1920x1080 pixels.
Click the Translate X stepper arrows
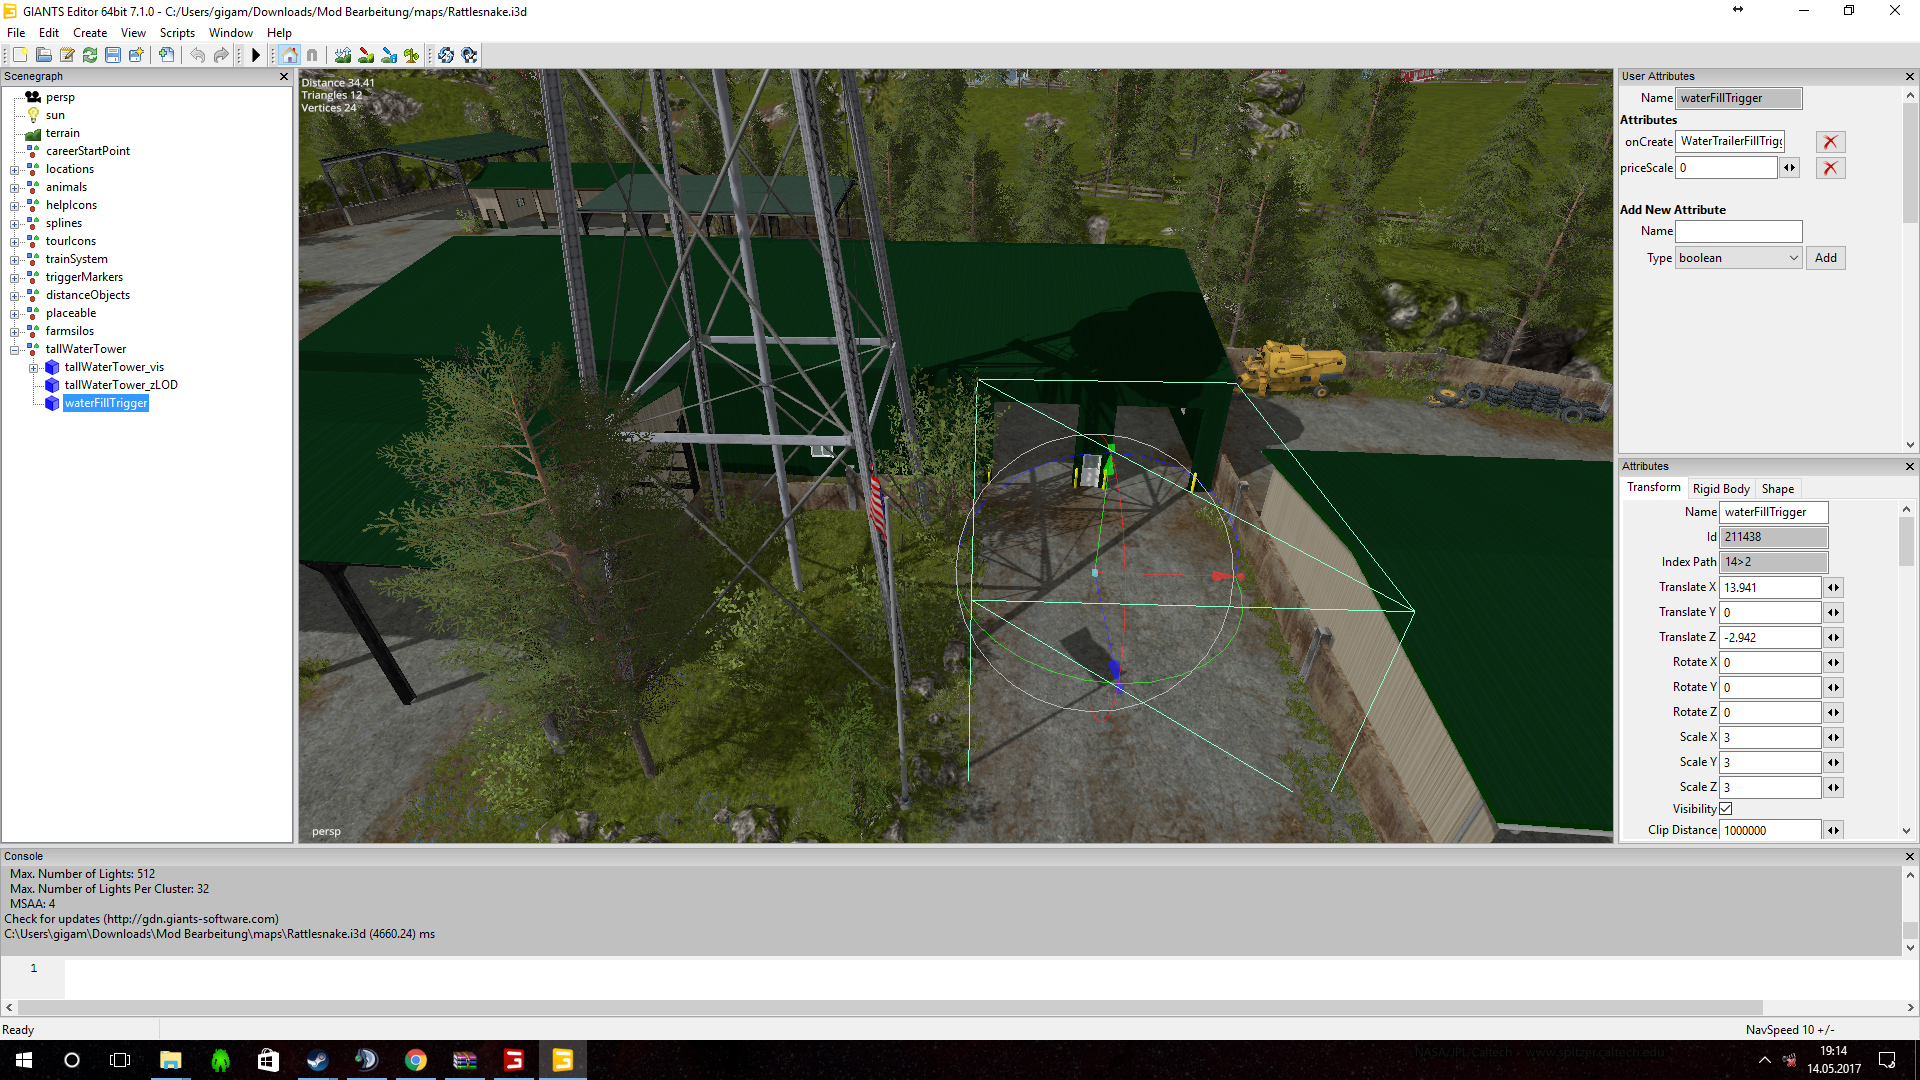(x=1833, y=588)
